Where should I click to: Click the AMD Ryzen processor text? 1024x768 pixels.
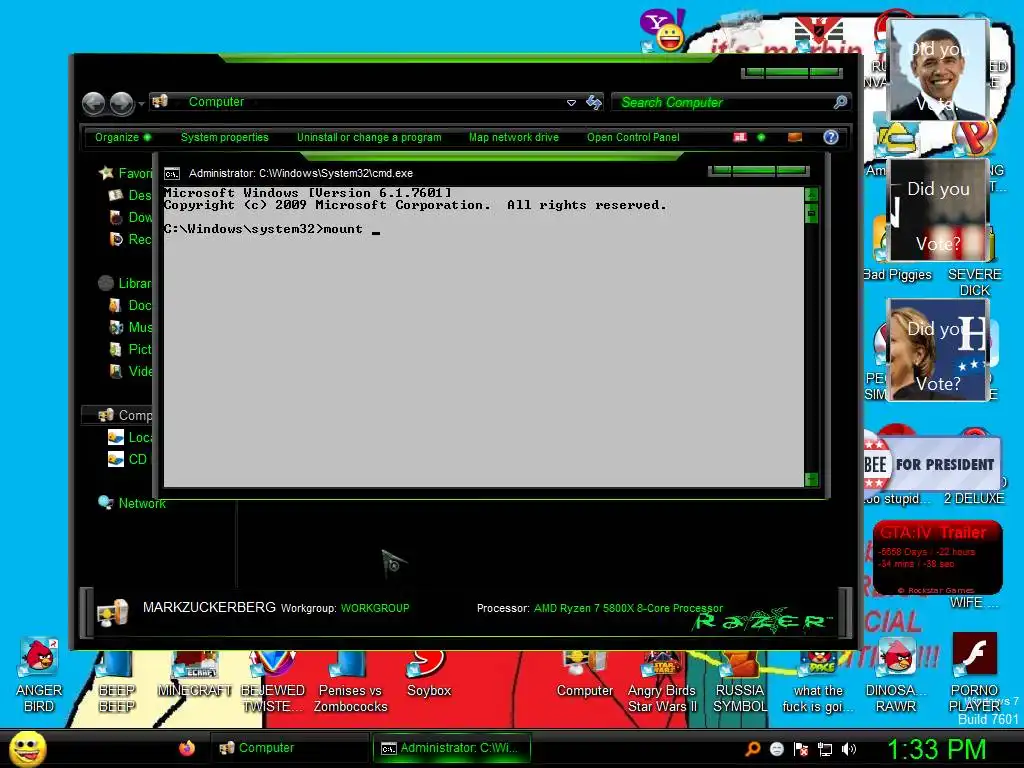point(628,608)
